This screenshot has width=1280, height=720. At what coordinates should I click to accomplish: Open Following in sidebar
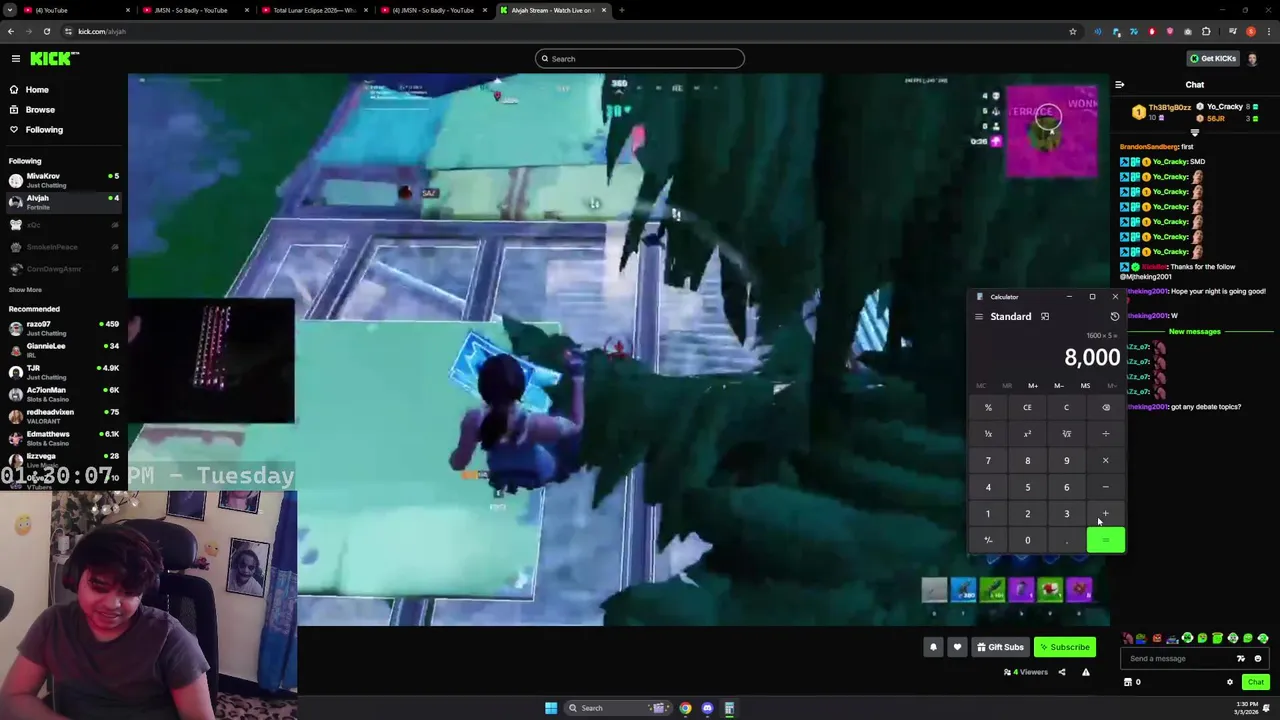44,130
